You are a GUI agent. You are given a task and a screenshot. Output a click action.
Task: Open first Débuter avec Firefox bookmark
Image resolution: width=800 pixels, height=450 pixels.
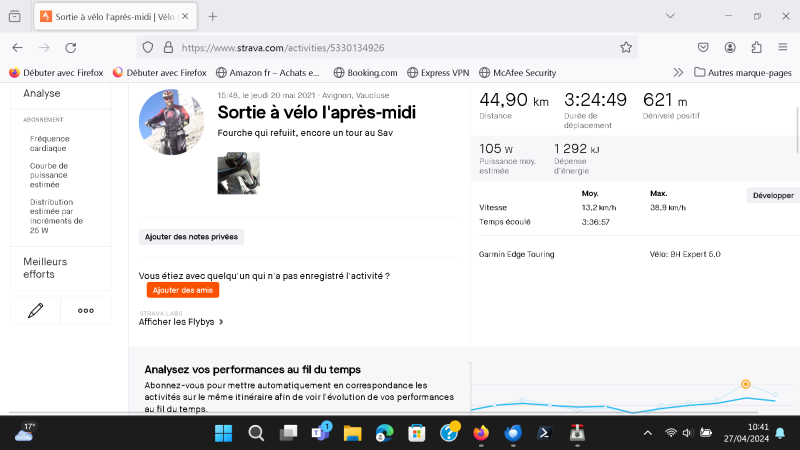point(56,72)
